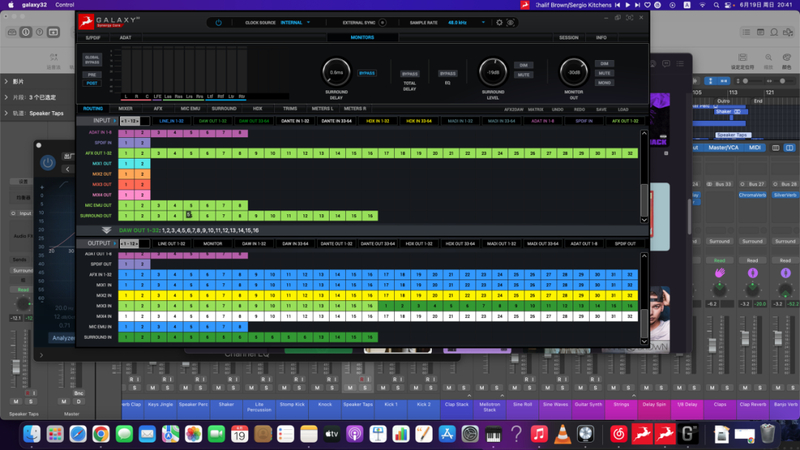Open Messages in the Dock
Image resolution: width=800 pixels, height=450 pixels.
124,434
